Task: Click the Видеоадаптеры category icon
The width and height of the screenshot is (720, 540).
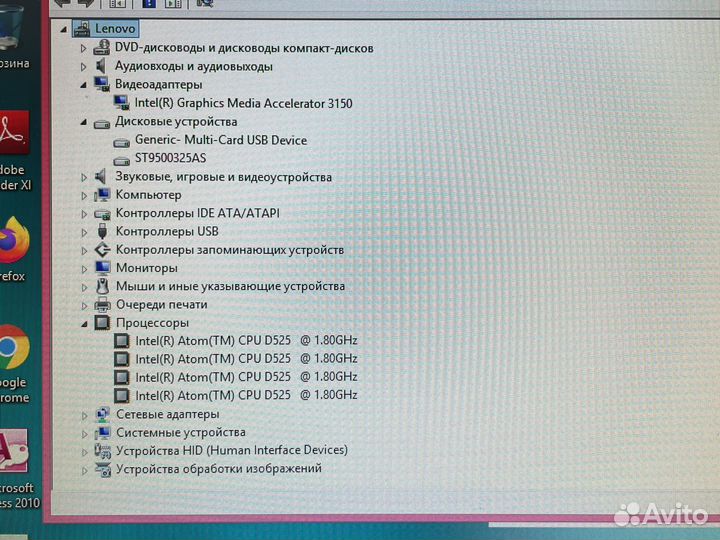Action: tap(101, 84)
